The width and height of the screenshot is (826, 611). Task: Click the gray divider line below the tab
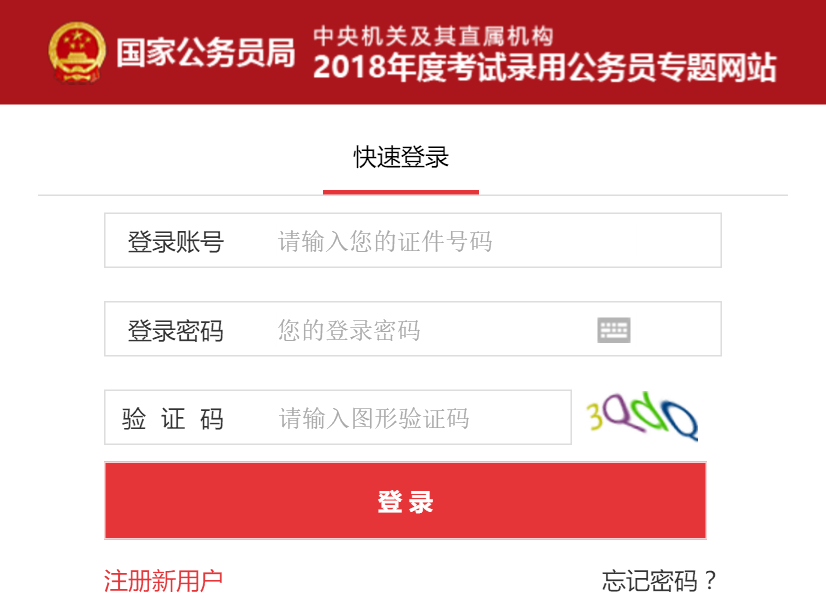[x=632, y=195]
